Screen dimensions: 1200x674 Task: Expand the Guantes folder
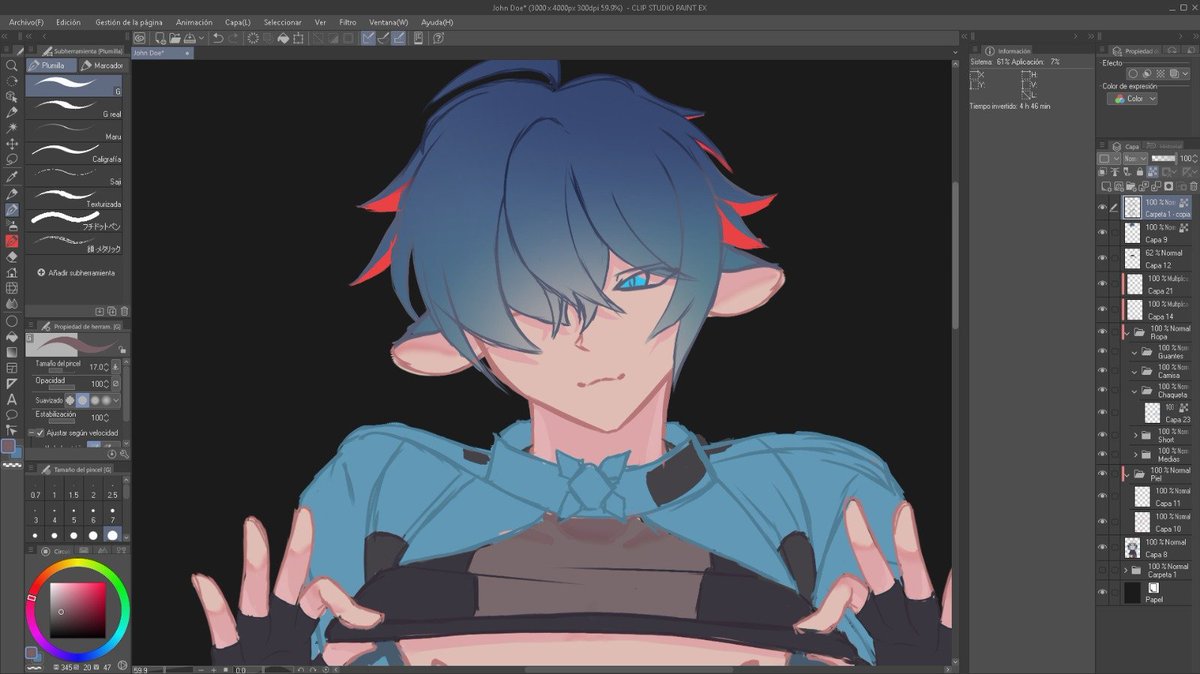coord(1135,351)
